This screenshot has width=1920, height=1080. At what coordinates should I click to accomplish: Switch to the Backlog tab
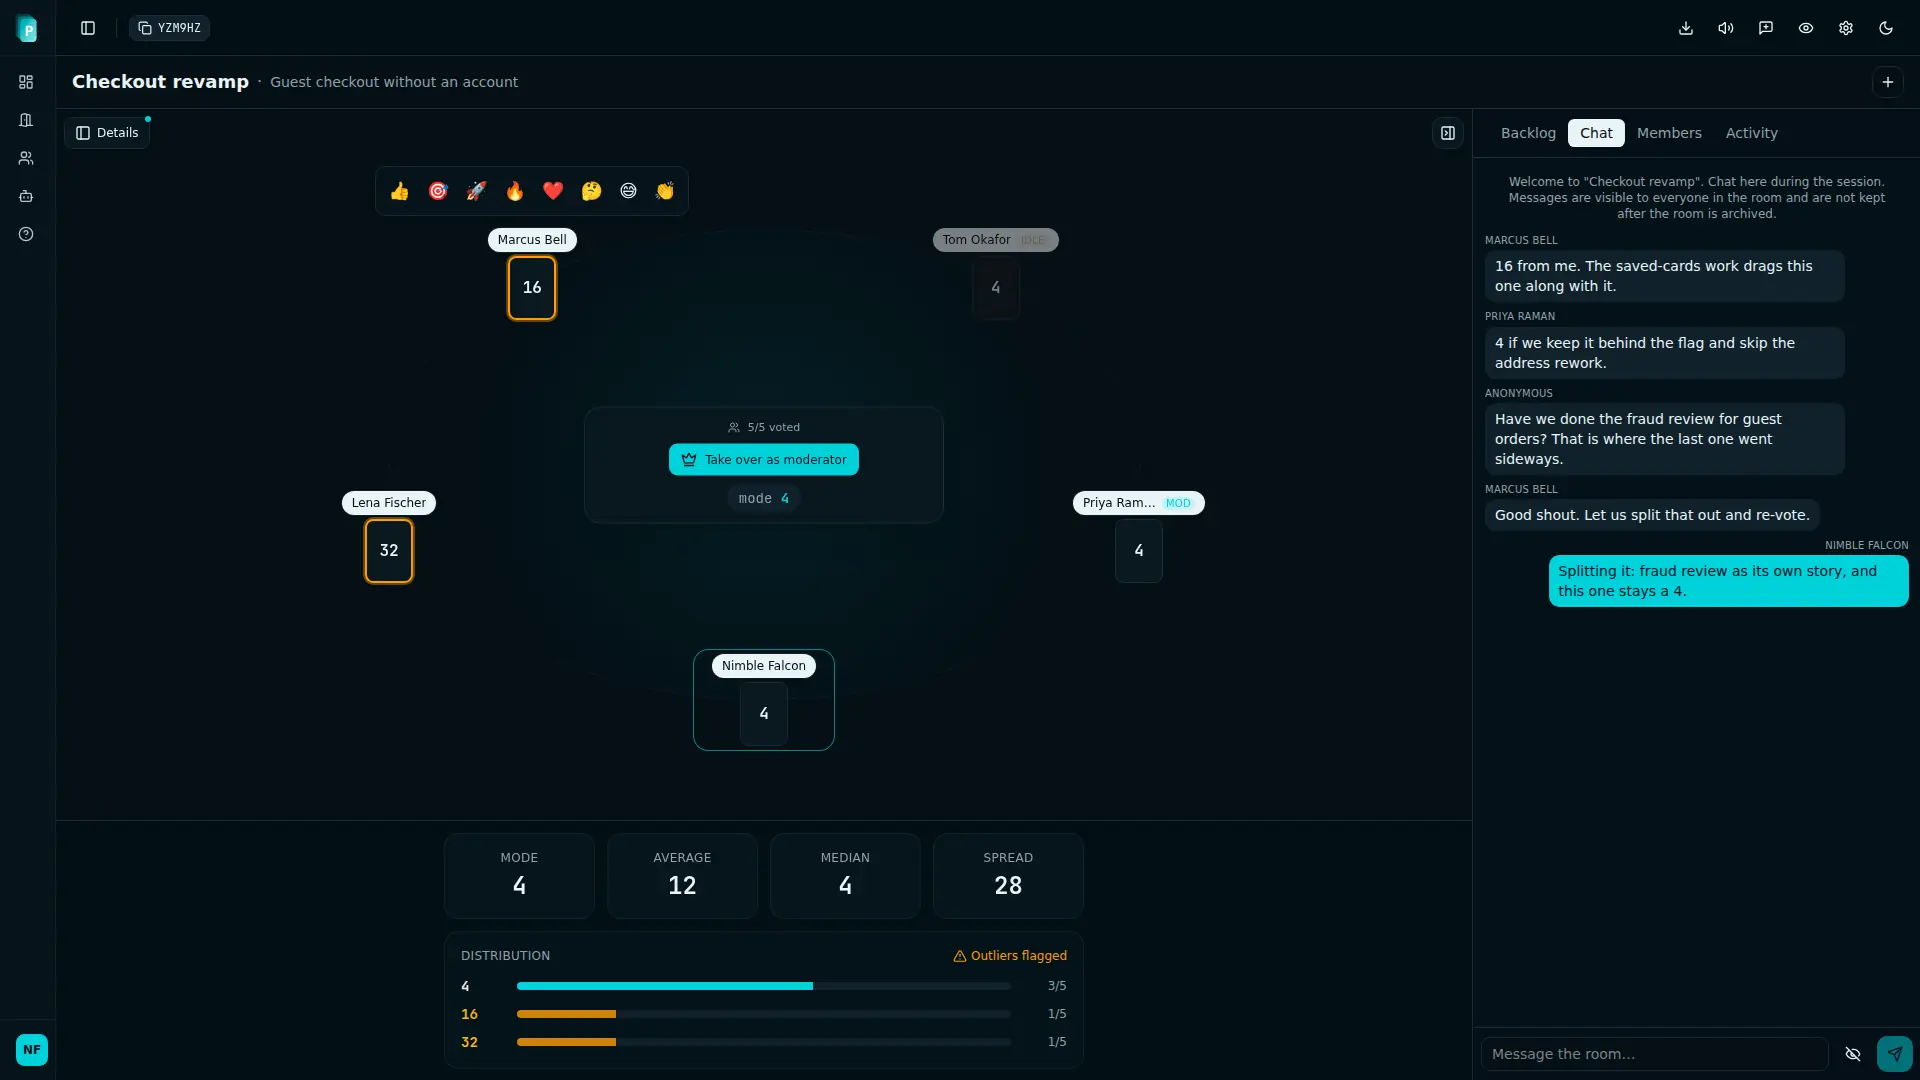[x=1528, y=133]
